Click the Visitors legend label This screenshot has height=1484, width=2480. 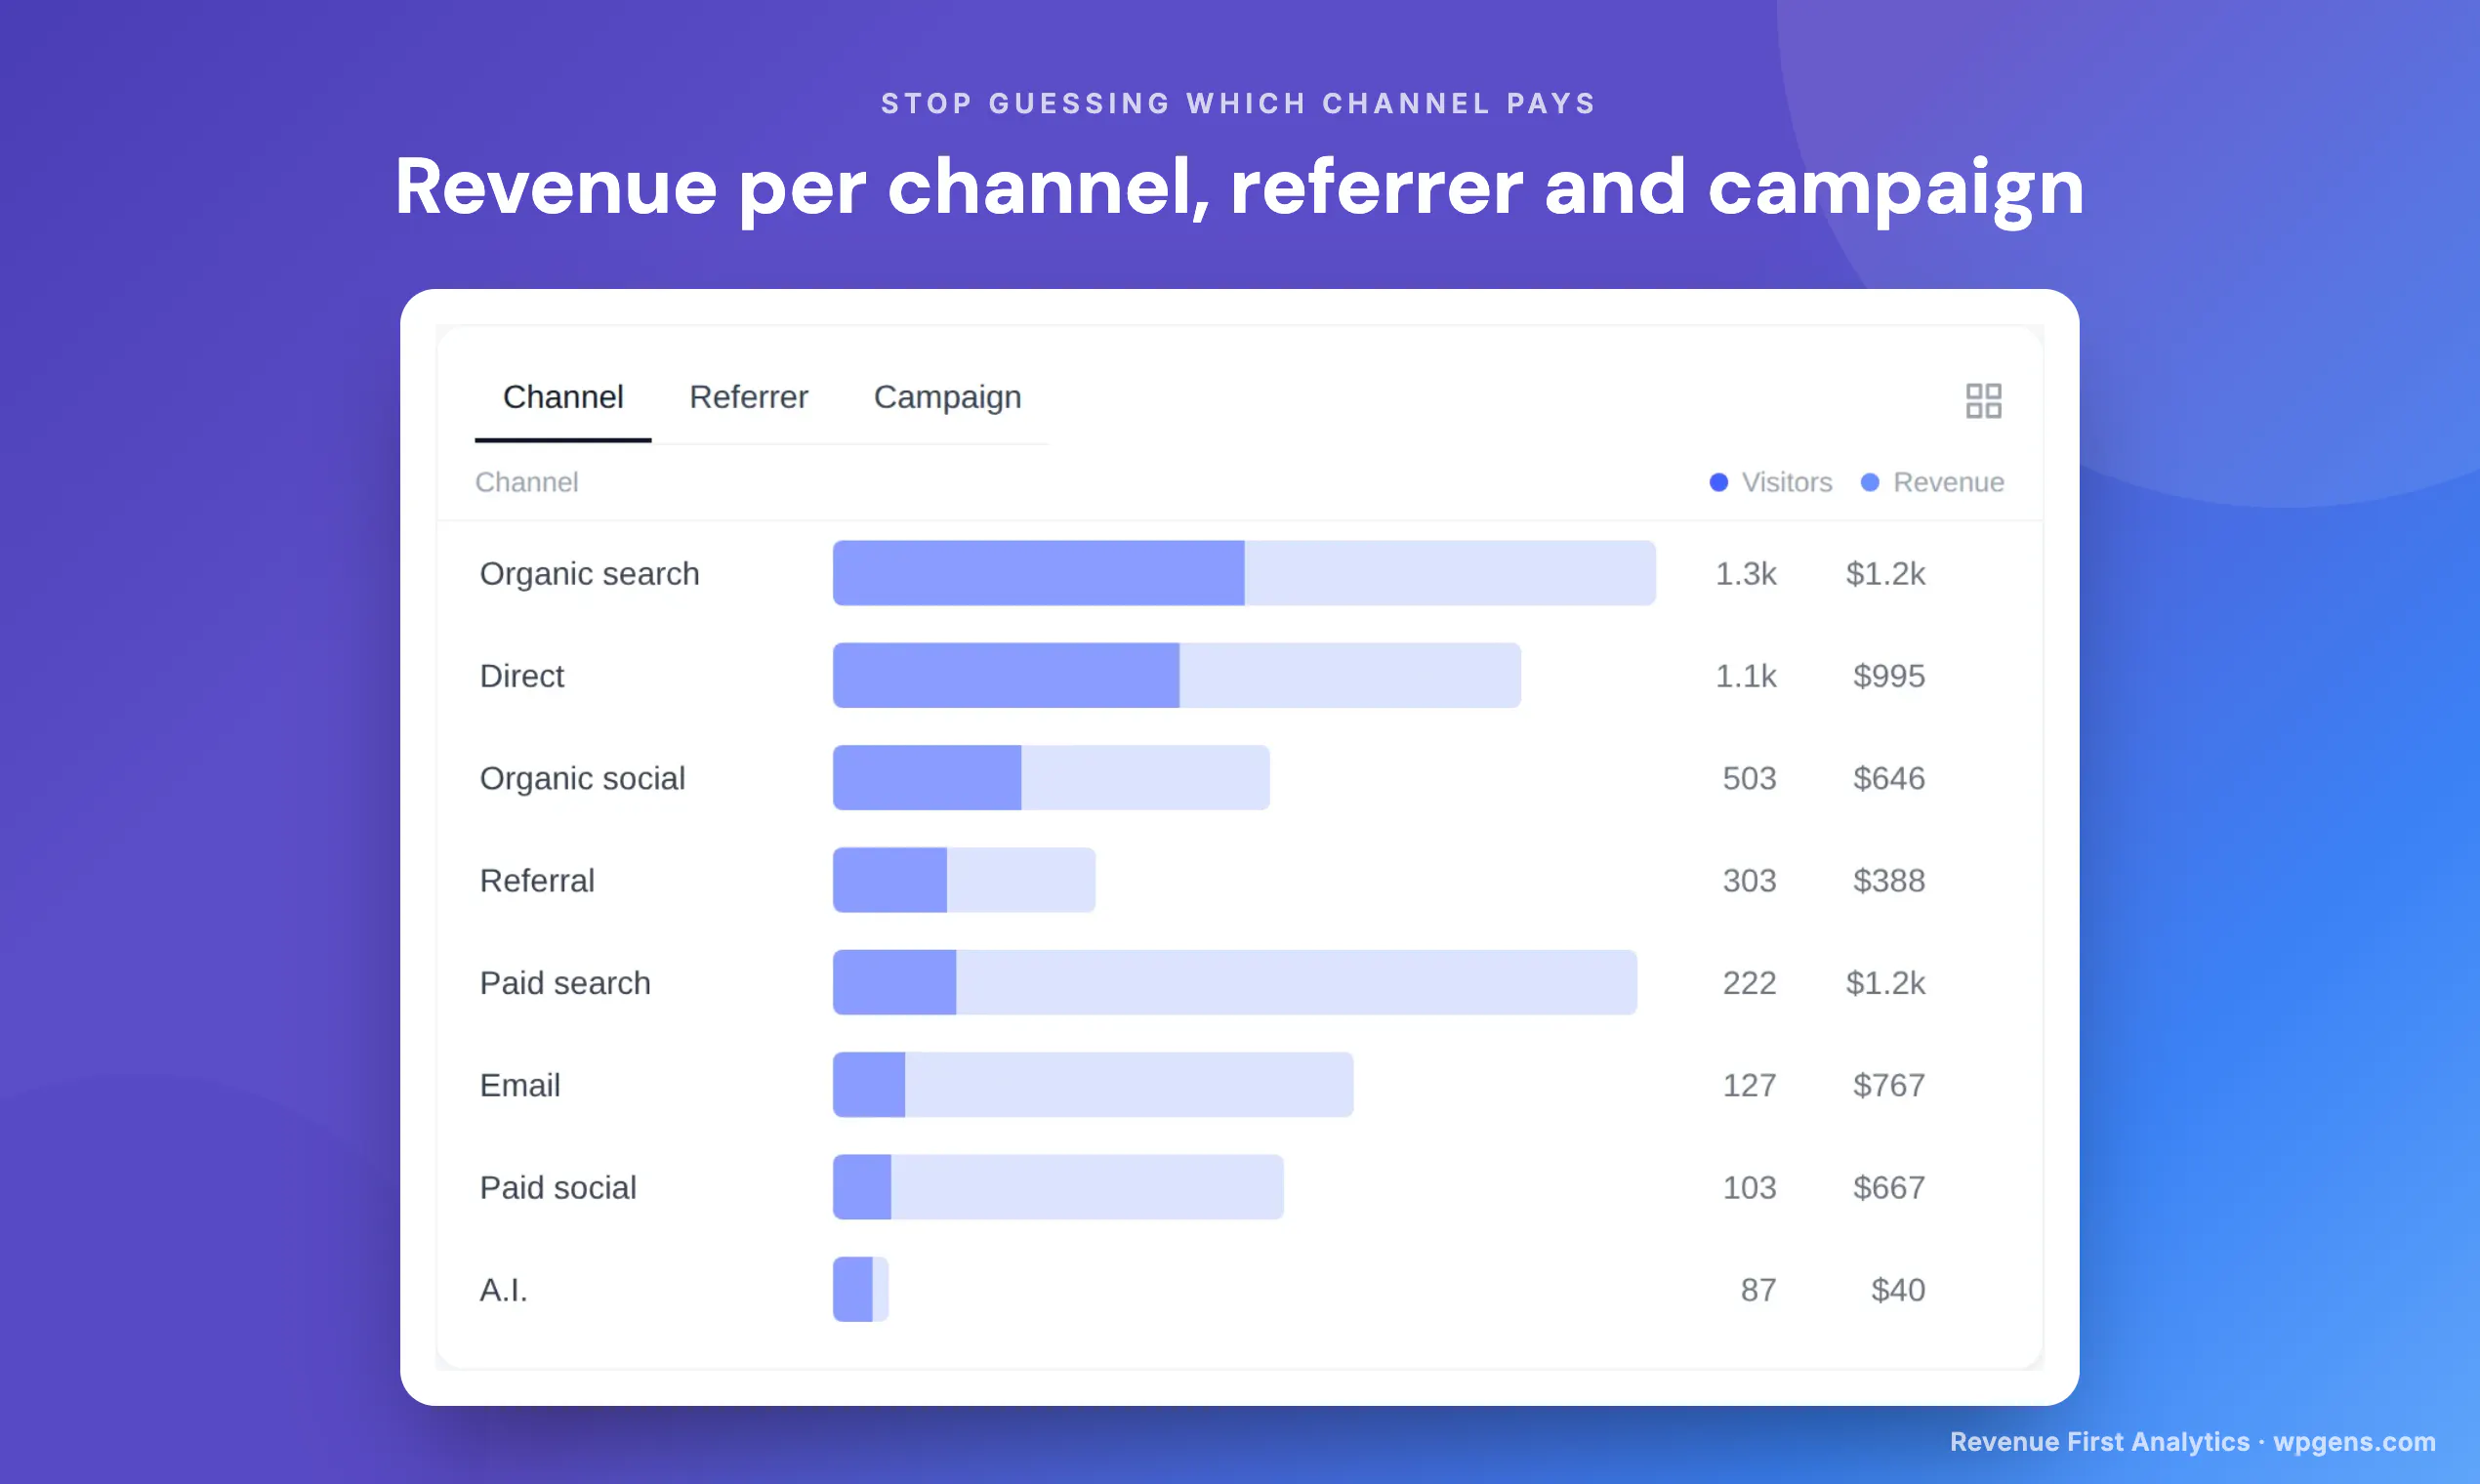1786,482
